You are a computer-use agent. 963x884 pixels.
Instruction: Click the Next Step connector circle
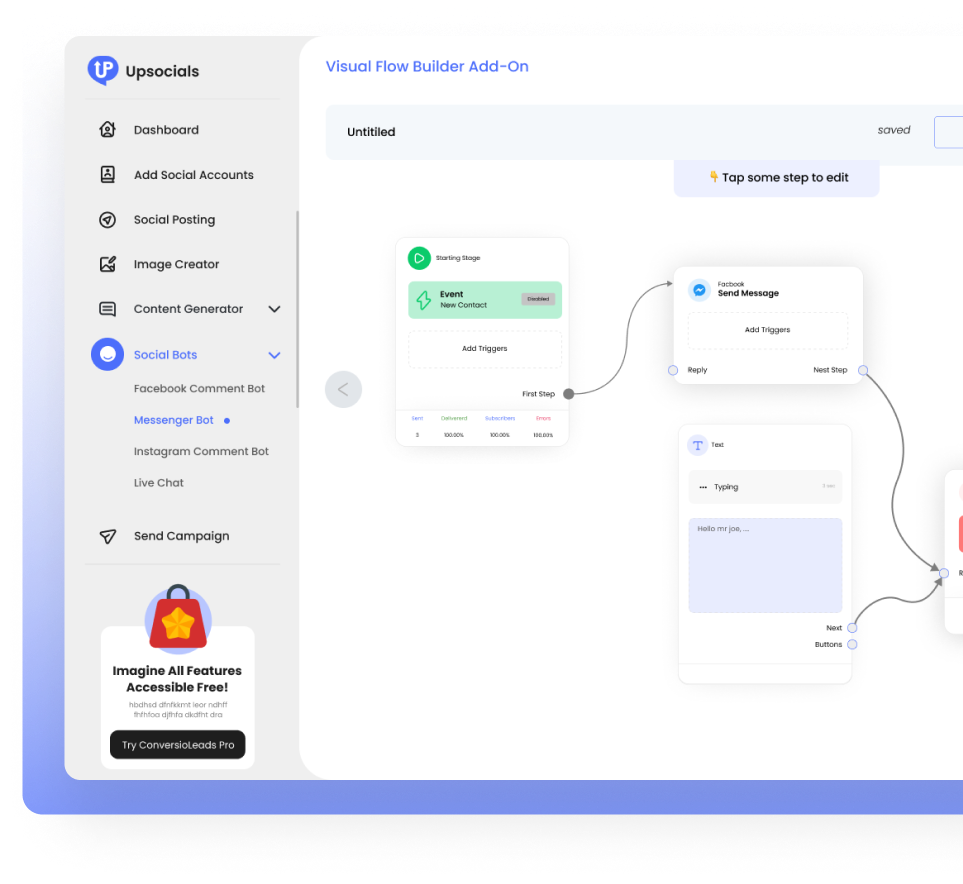863,370
